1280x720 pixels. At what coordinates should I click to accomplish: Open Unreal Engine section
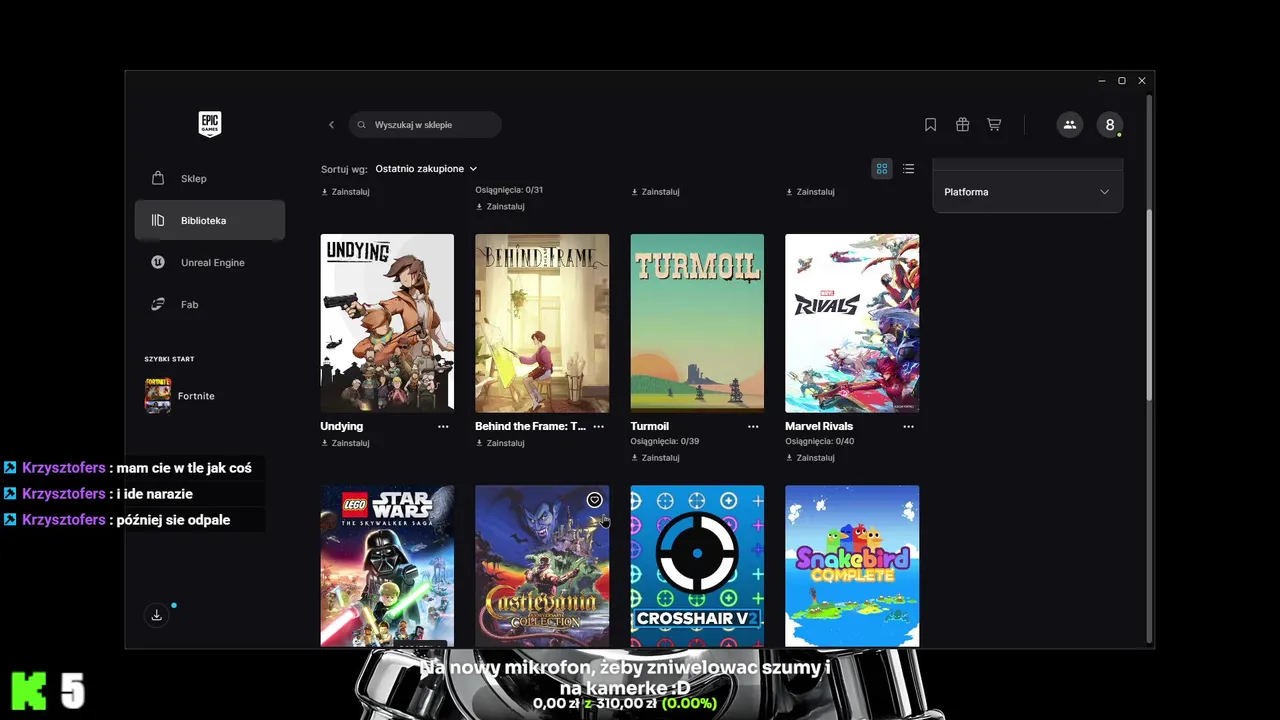pyautogui.click(x=210, y=262)
